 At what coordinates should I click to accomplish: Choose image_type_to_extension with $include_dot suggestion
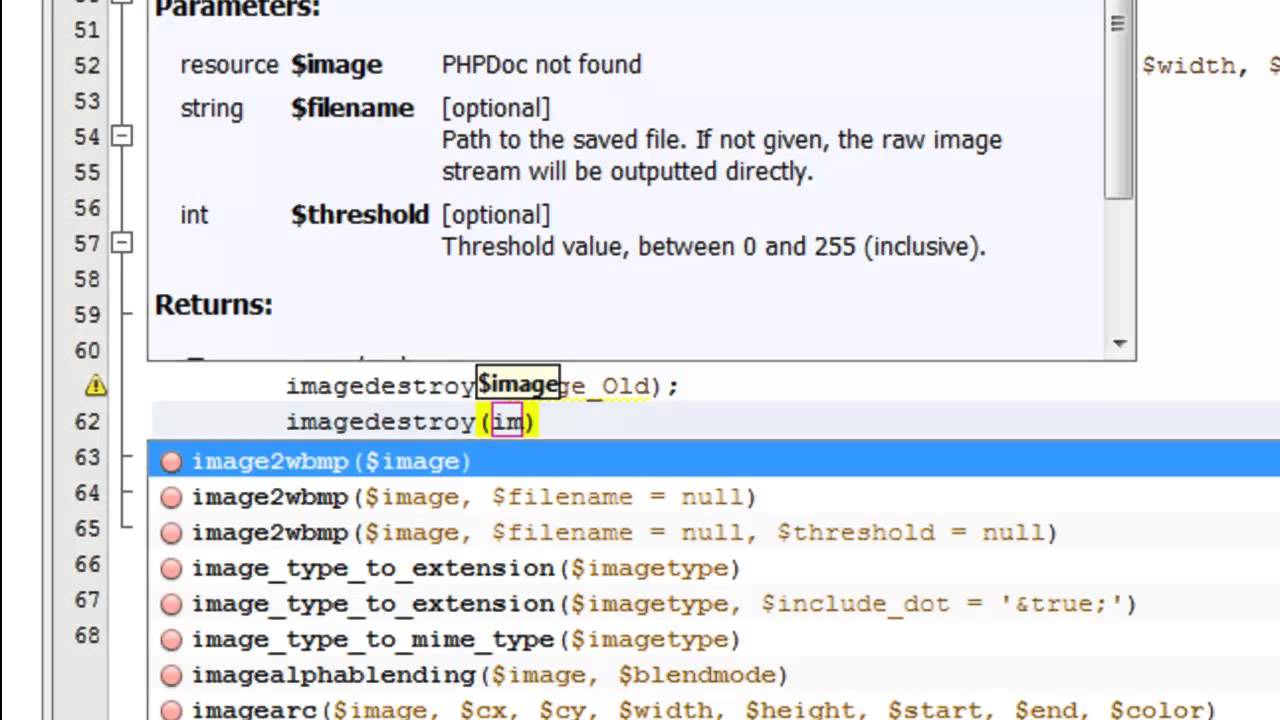[x=714, y=604]
